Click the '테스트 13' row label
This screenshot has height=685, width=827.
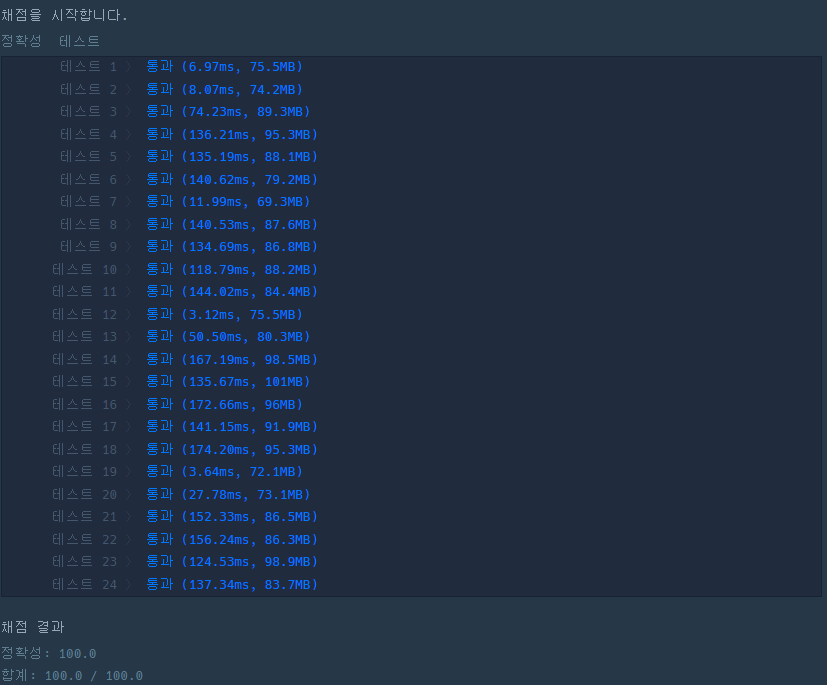click(84, 336)
